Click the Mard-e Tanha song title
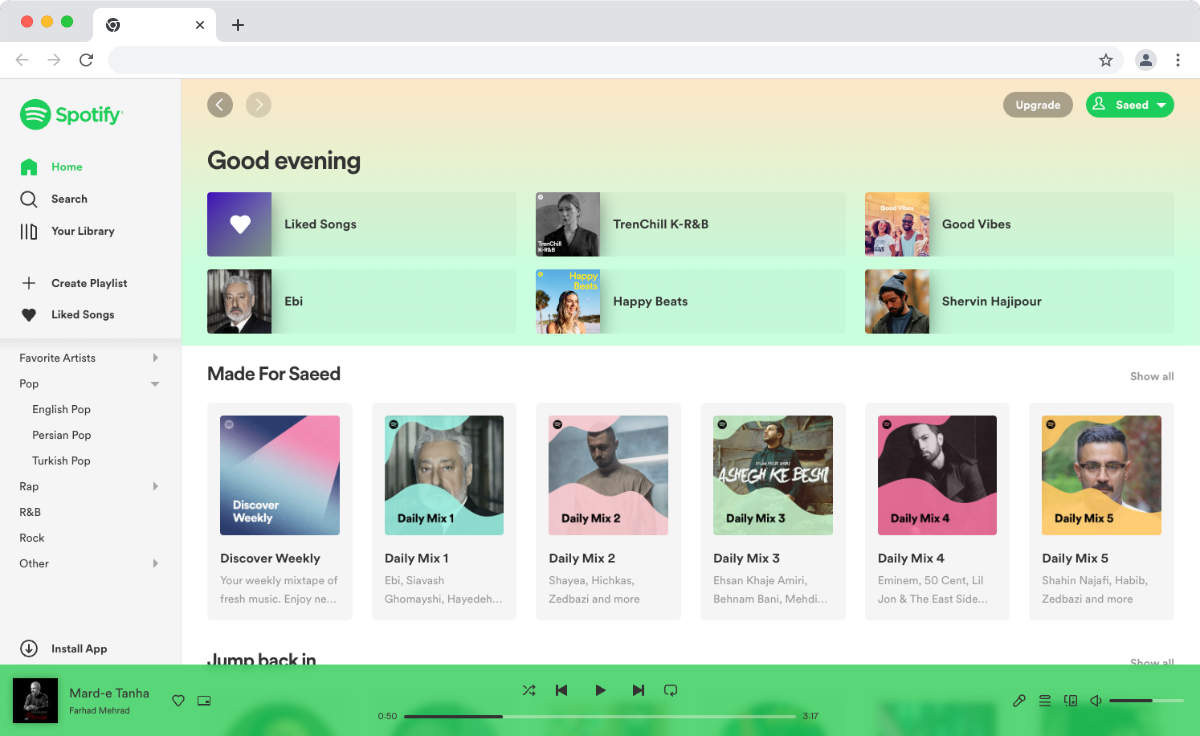Screen dimensions: 1200x736 tap(109, 693)
